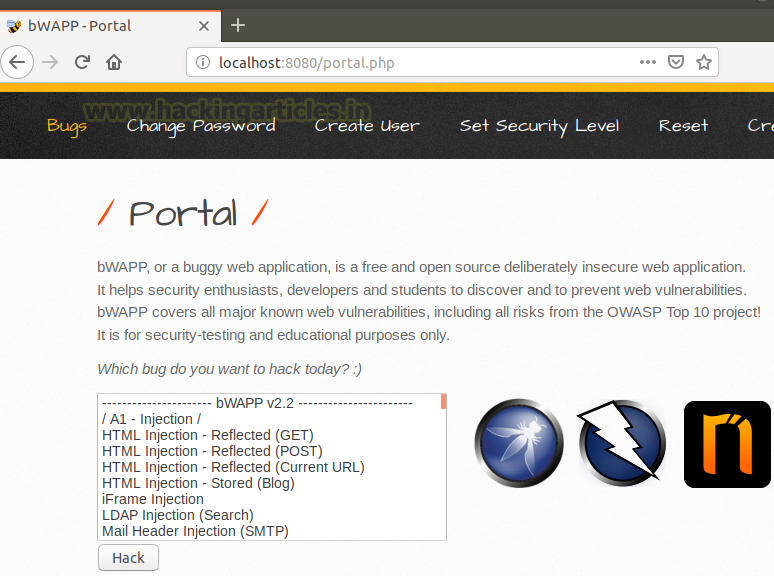Choose LDAP Injection (Search) from list
Screen dimensions: 774x576
click(177, 515)
